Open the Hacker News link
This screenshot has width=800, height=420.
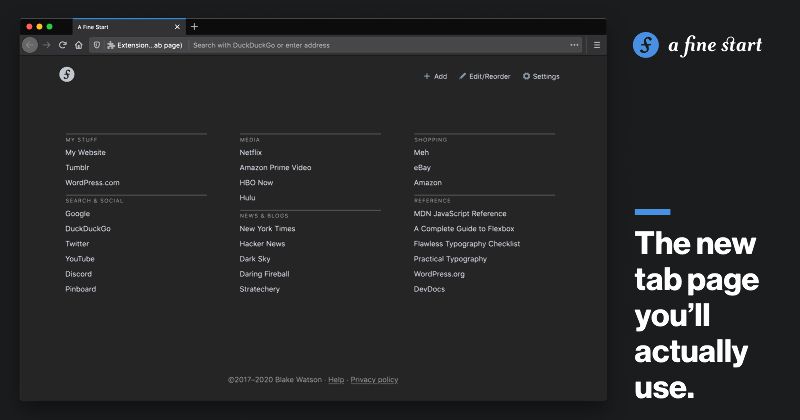click(262, 244)
